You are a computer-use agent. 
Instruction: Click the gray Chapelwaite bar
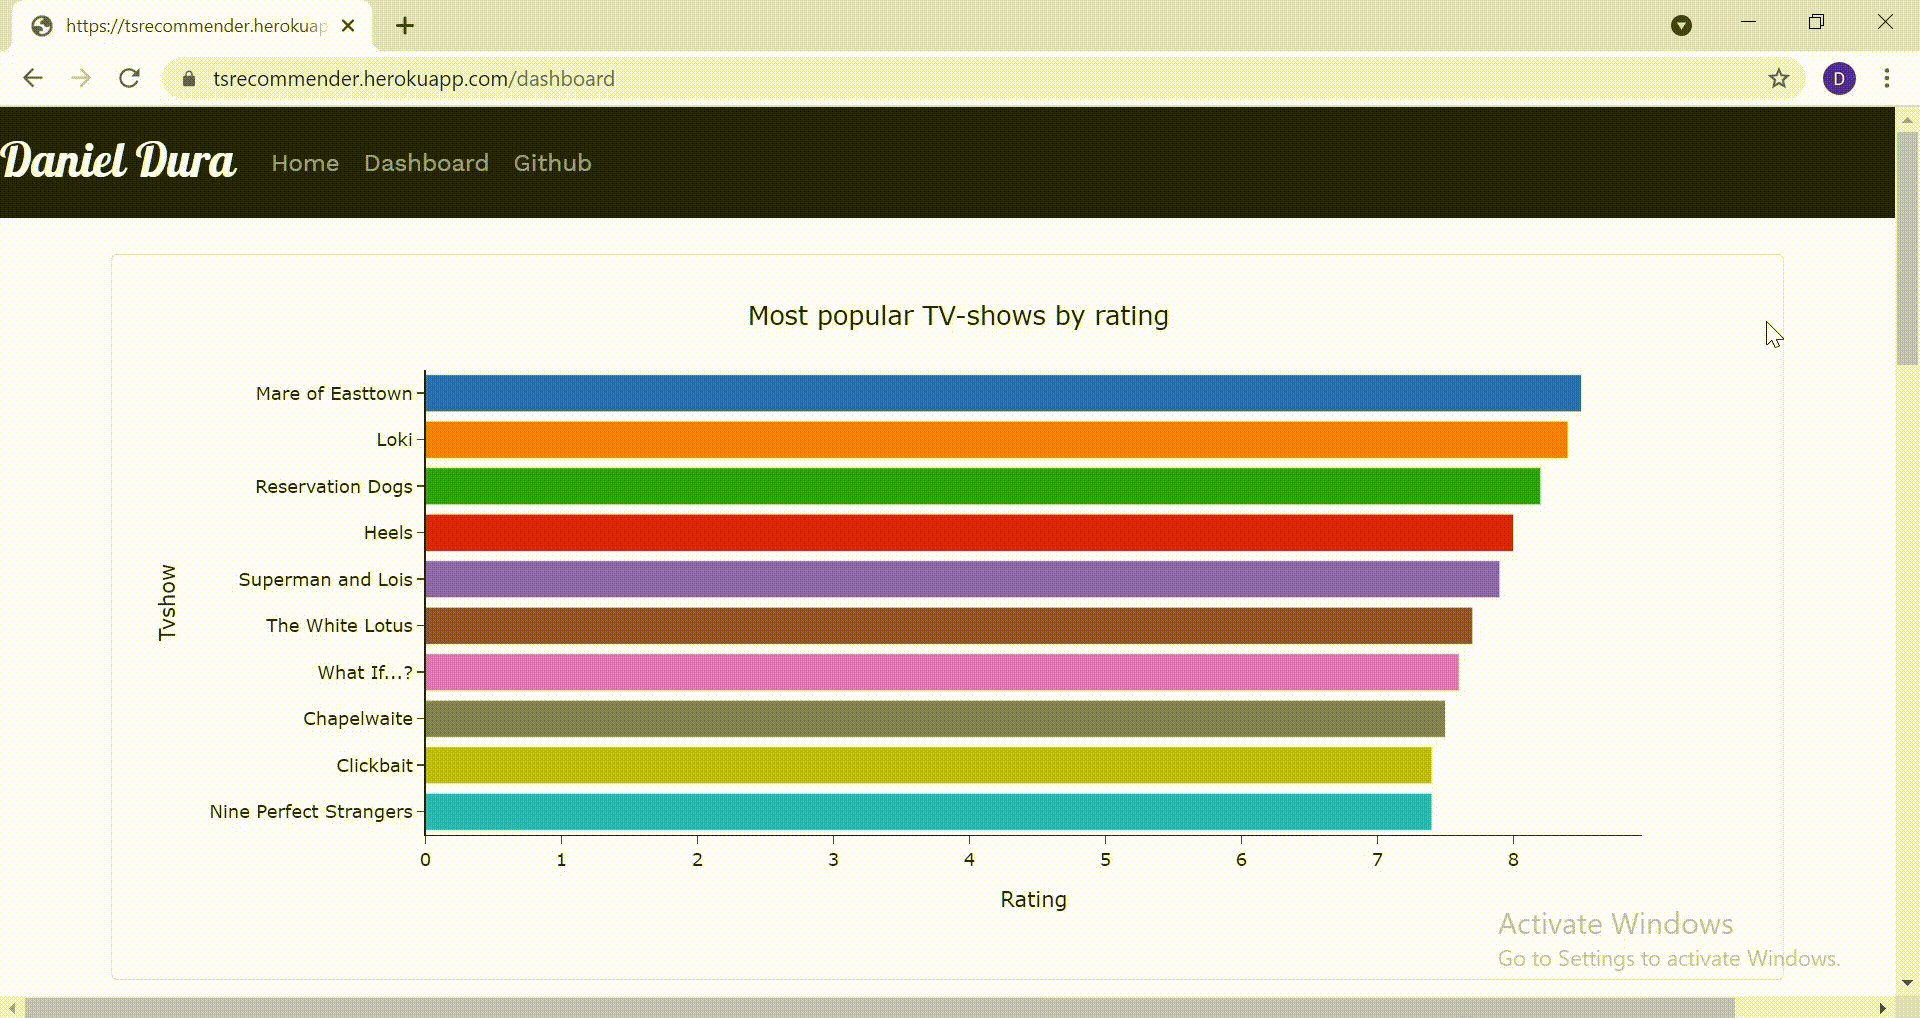(x=935, y=719)
